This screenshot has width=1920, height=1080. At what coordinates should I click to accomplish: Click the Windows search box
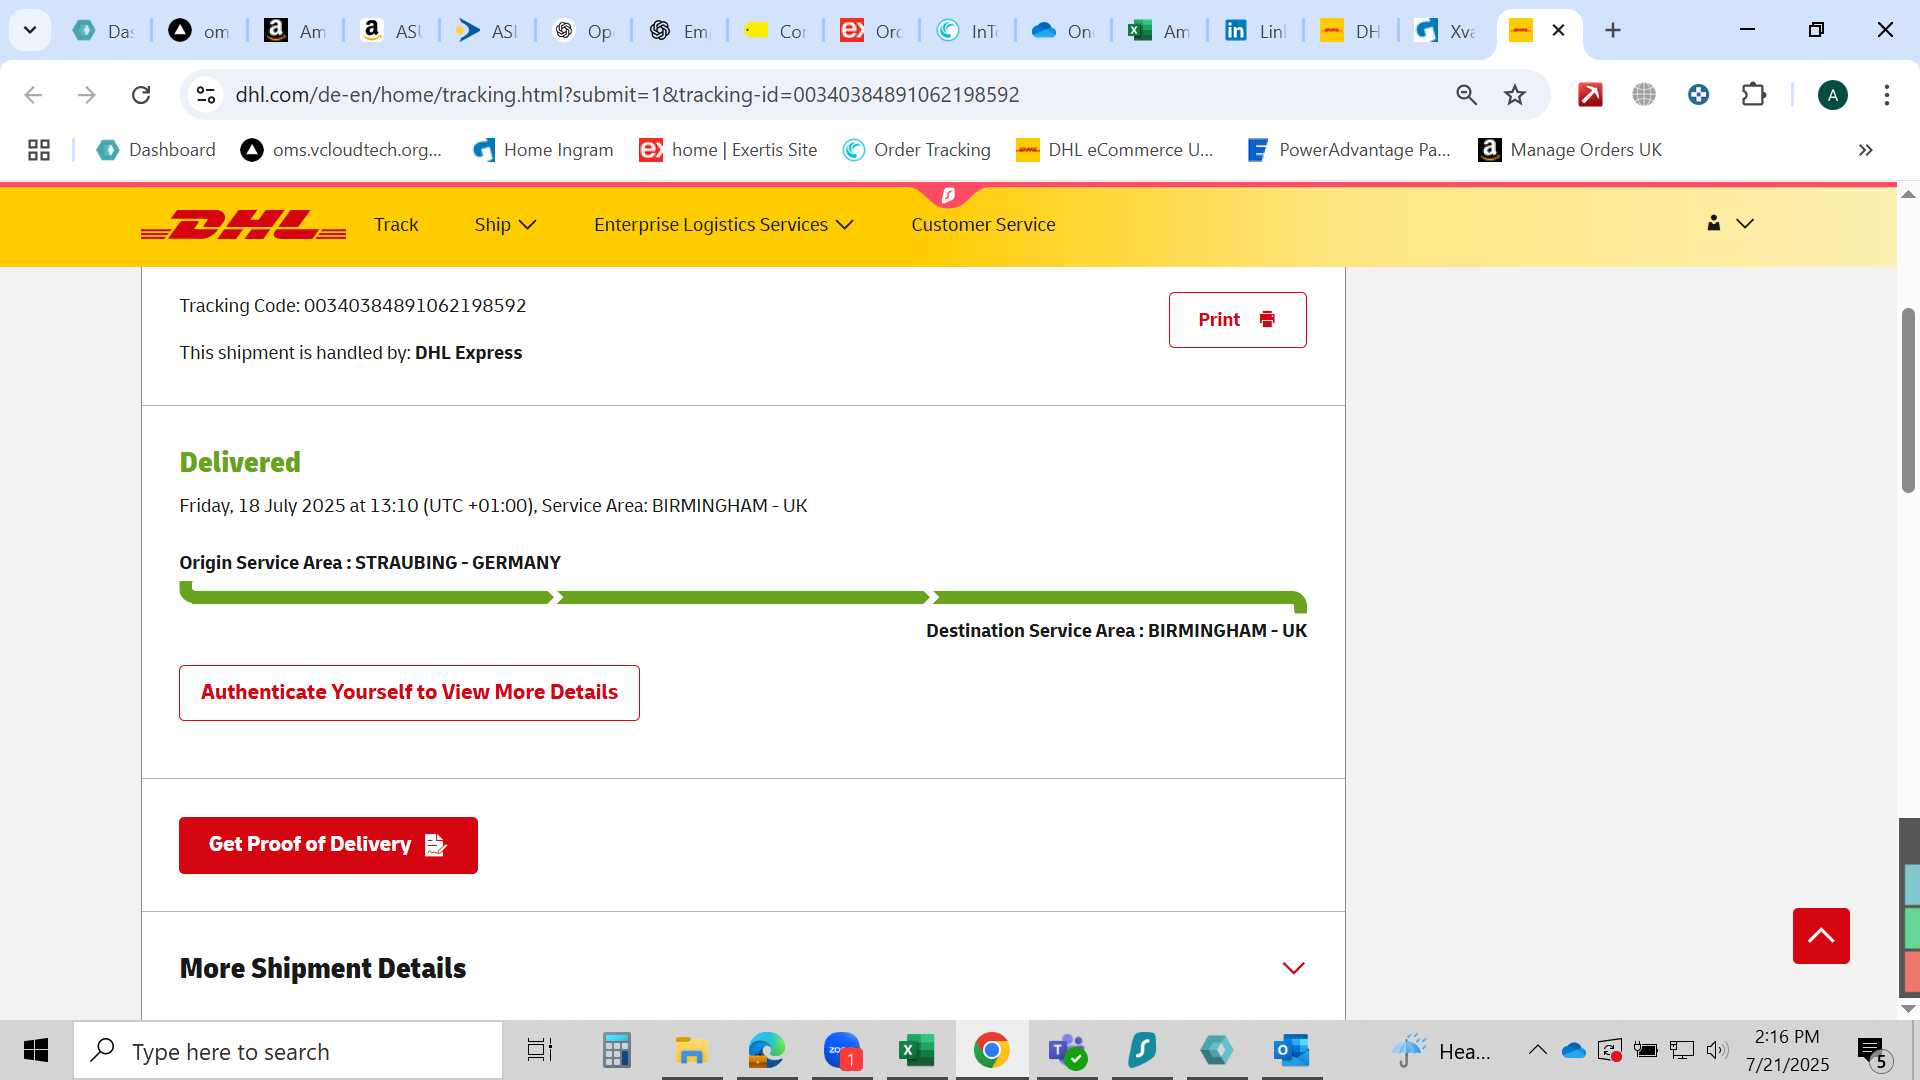point(288,1051)
